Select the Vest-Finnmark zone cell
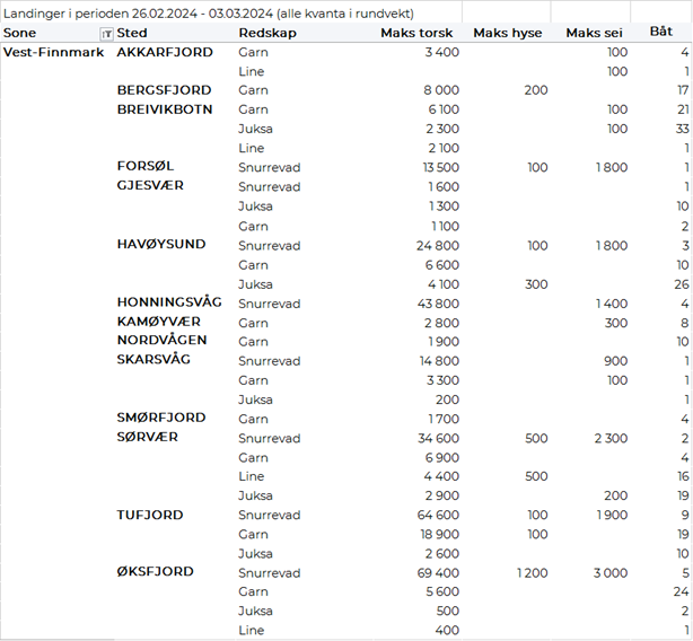Image resolution: width=693 pixels, height=641 pixels. pos(52,52)
